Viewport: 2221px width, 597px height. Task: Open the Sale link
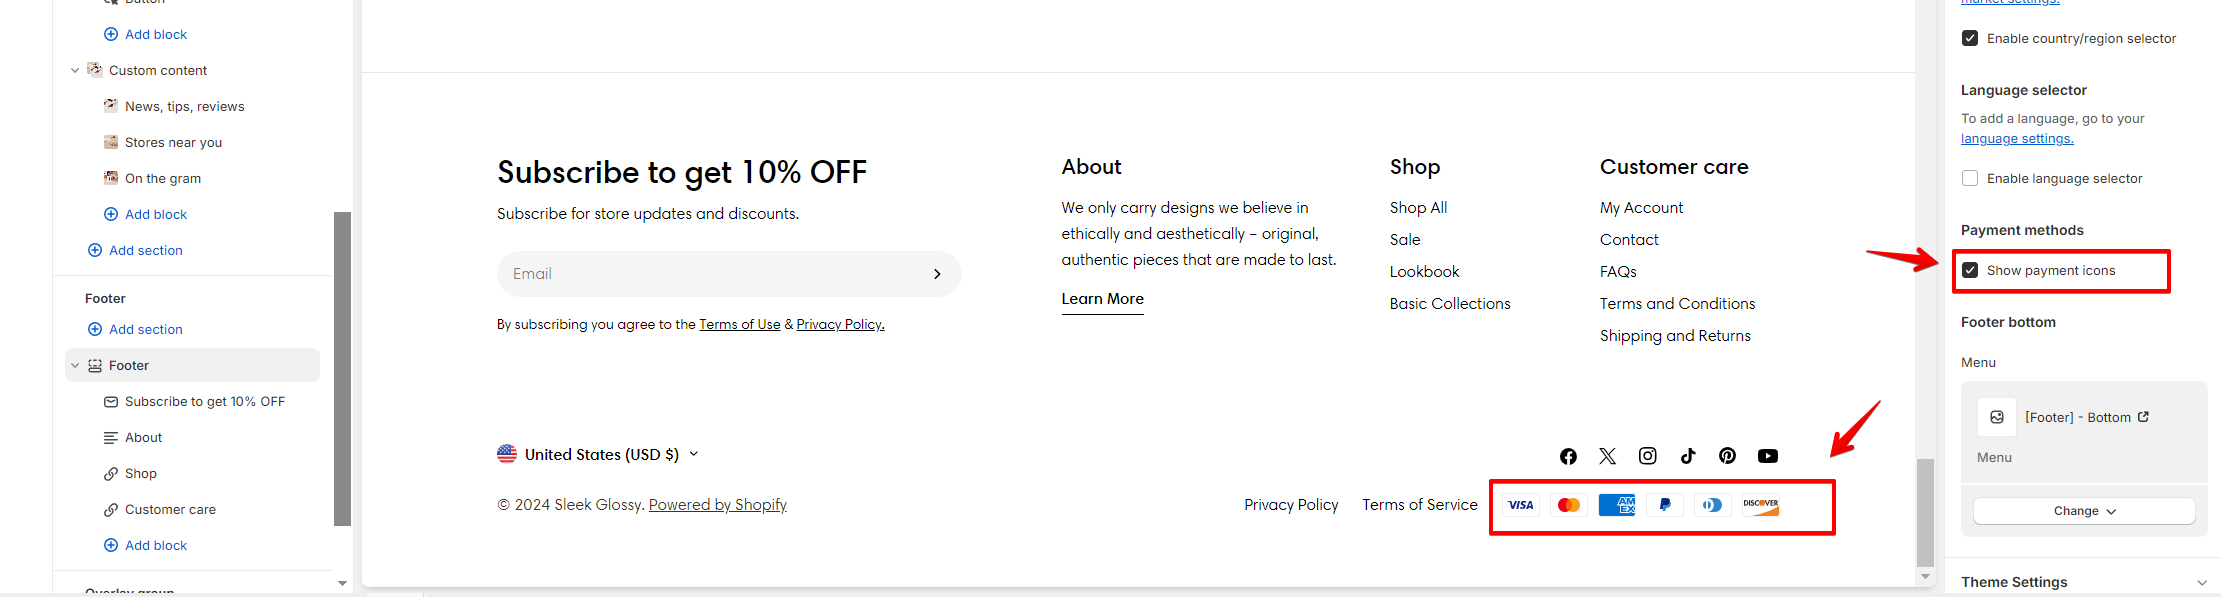click(1405, 240)
